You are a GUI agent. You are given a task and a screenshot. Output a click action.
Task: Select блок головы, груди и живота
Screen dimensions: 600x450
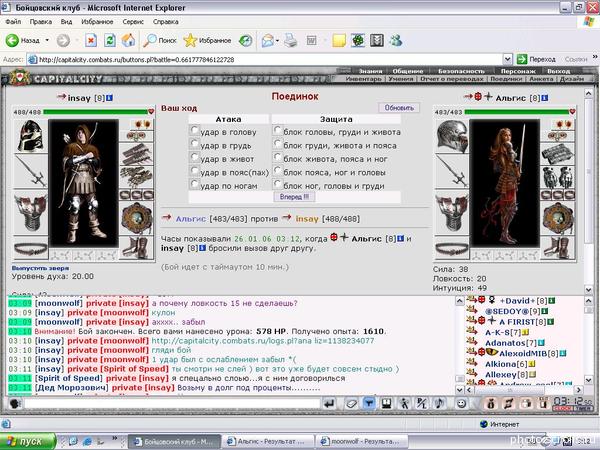click(x=277, y=130)
